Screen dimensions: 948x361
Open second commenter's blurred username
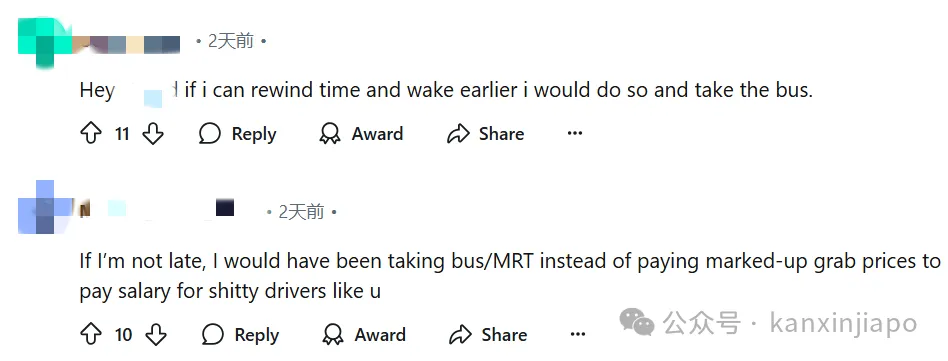pyautogui.click(x=157, y=208)
